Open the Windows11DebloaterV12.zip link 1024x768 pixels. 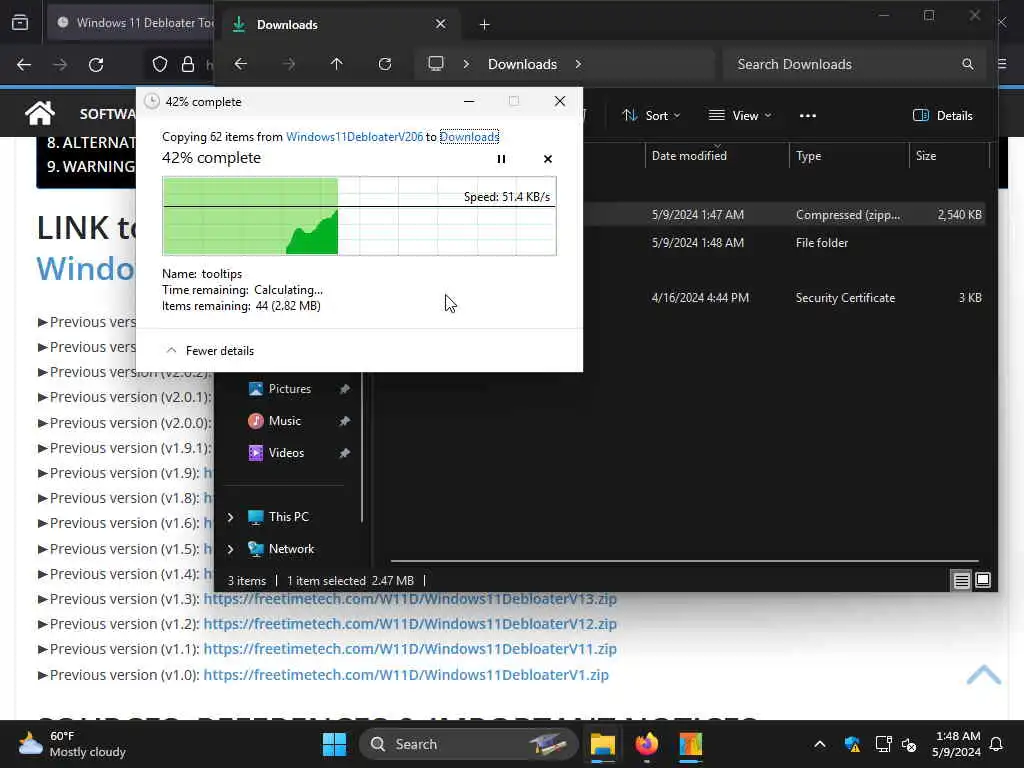(410, 624)
